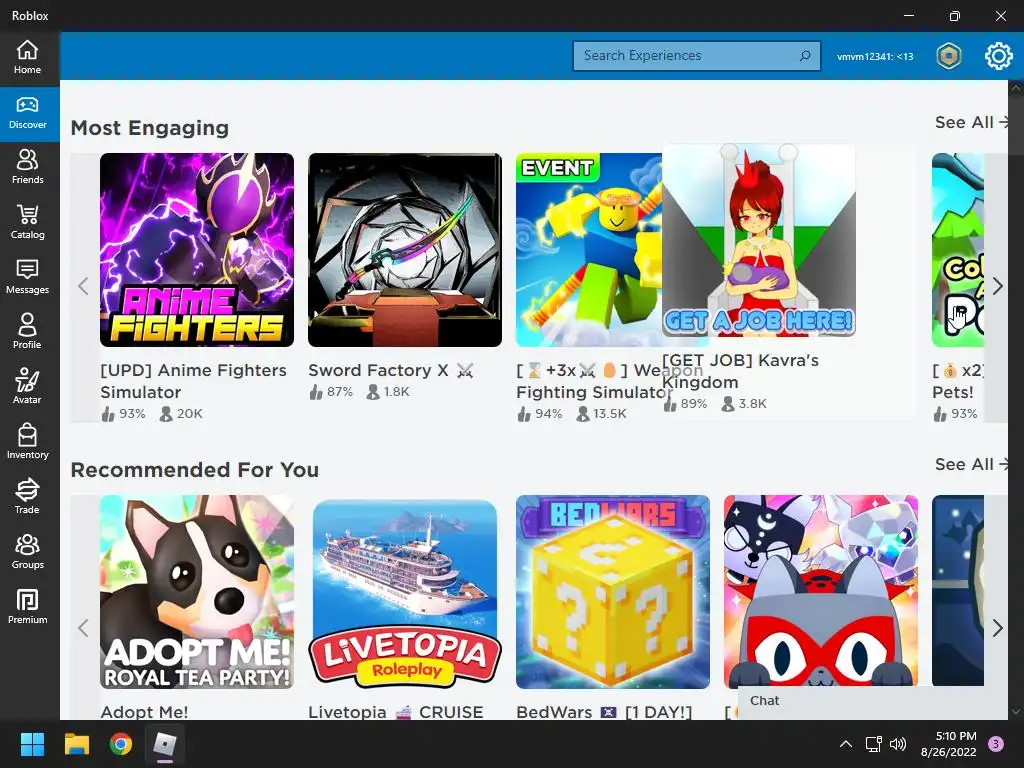
Task: Click '[GET JOB] Kavra's Kingdom' title
Action: click(741, 371)
